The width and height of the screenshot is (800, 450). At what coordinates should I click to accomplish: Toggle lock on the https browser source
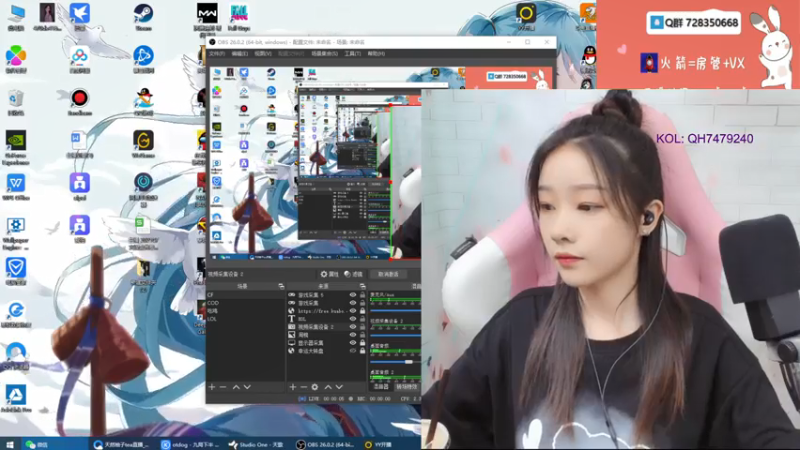click(x=362, y=311)
